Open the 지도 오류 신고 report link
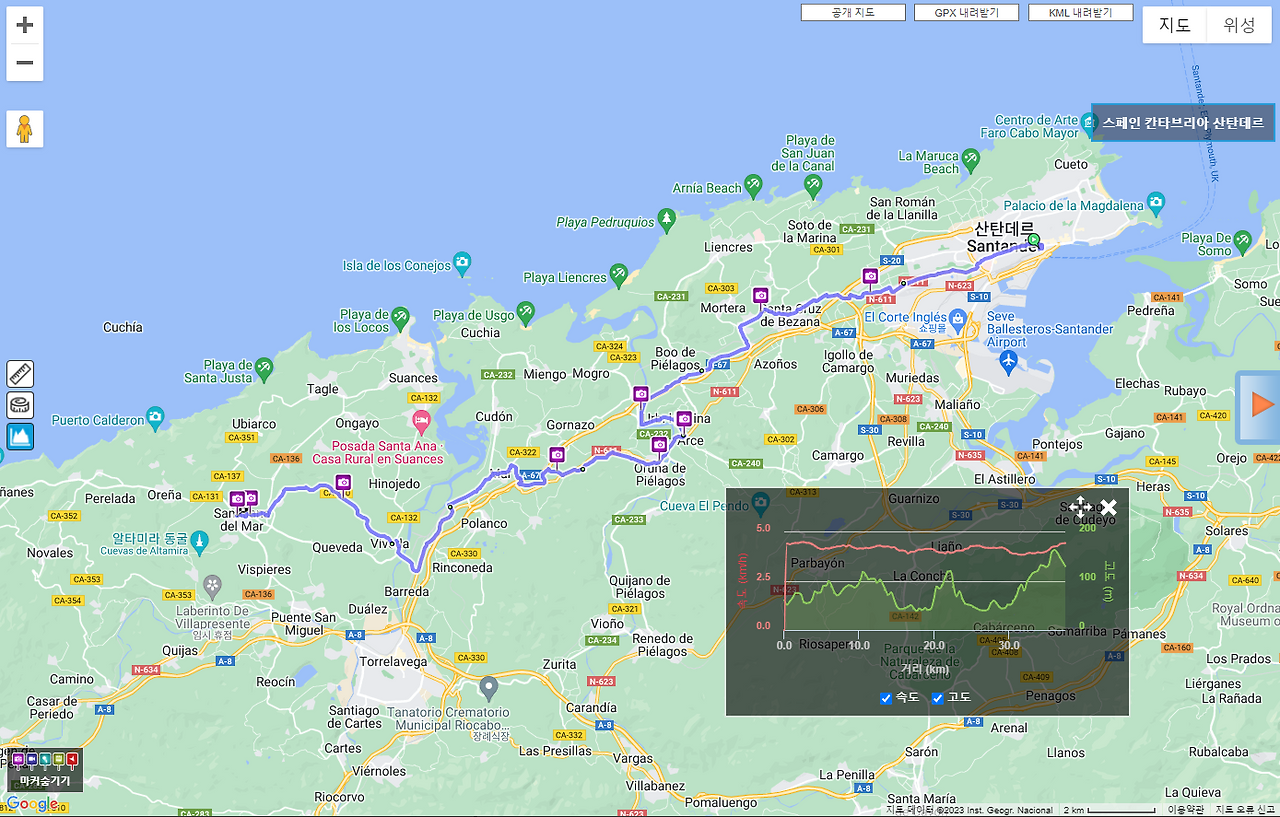 (1245, 810)
